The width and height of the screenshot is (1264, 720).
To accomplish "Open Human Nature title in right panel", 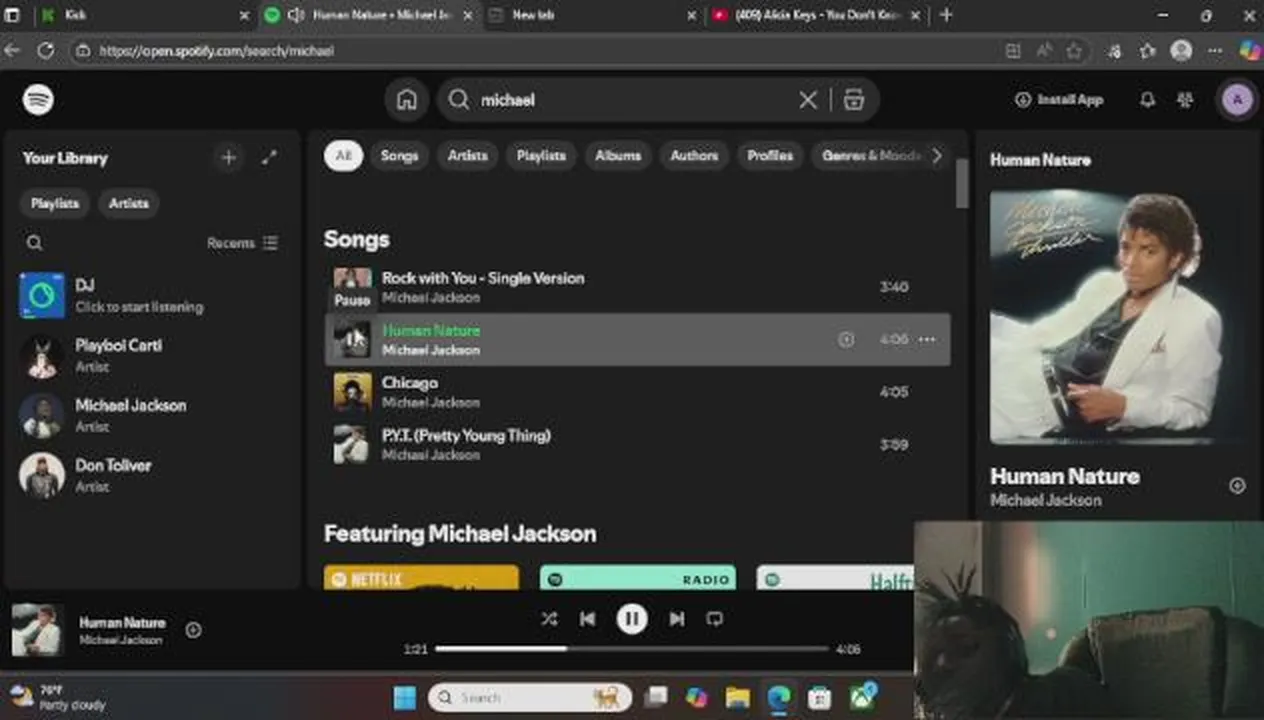I will [1064, 476].
